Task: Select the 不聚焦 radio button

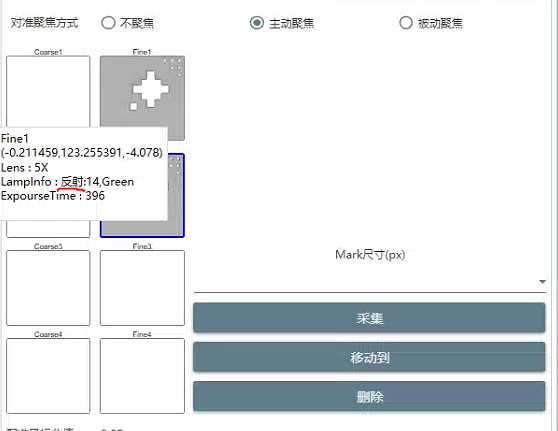Action: 108,23
